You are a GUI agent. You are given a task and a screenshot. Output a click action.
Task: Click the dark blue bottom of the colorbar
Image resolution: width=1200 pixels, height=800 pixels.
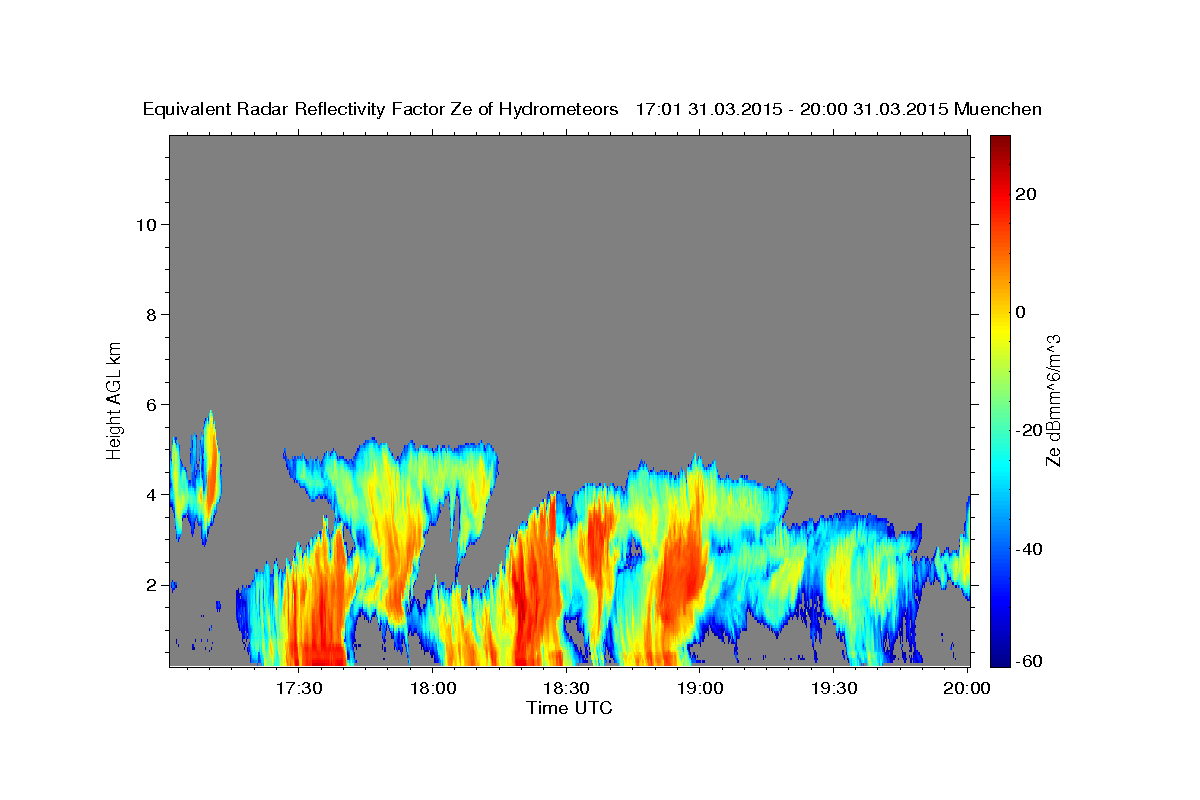[1000, 658]
